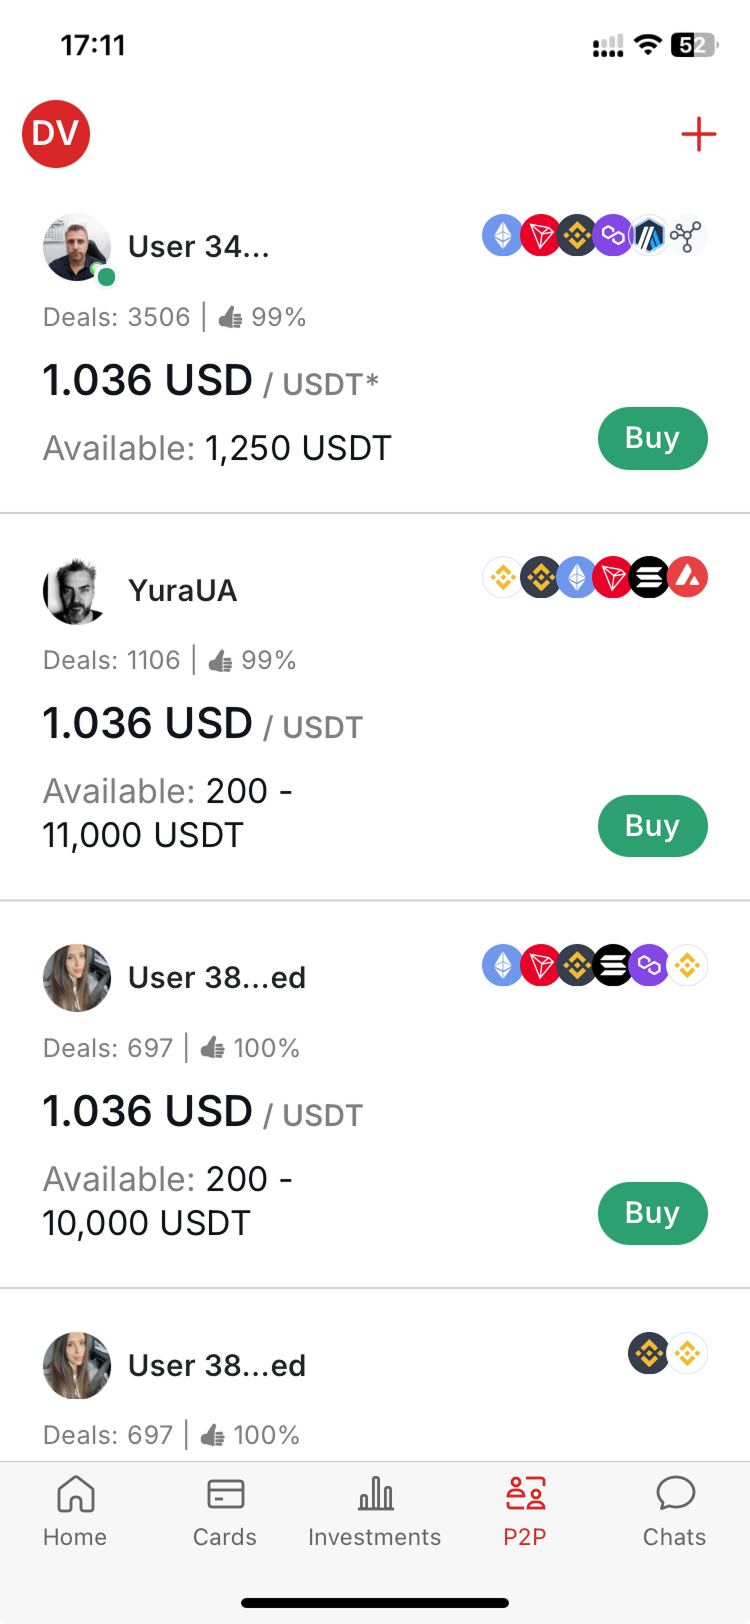750x1624 pixels.
Task: Tap the node-graph network icon on User 34 offer
Action: [687, 236]
